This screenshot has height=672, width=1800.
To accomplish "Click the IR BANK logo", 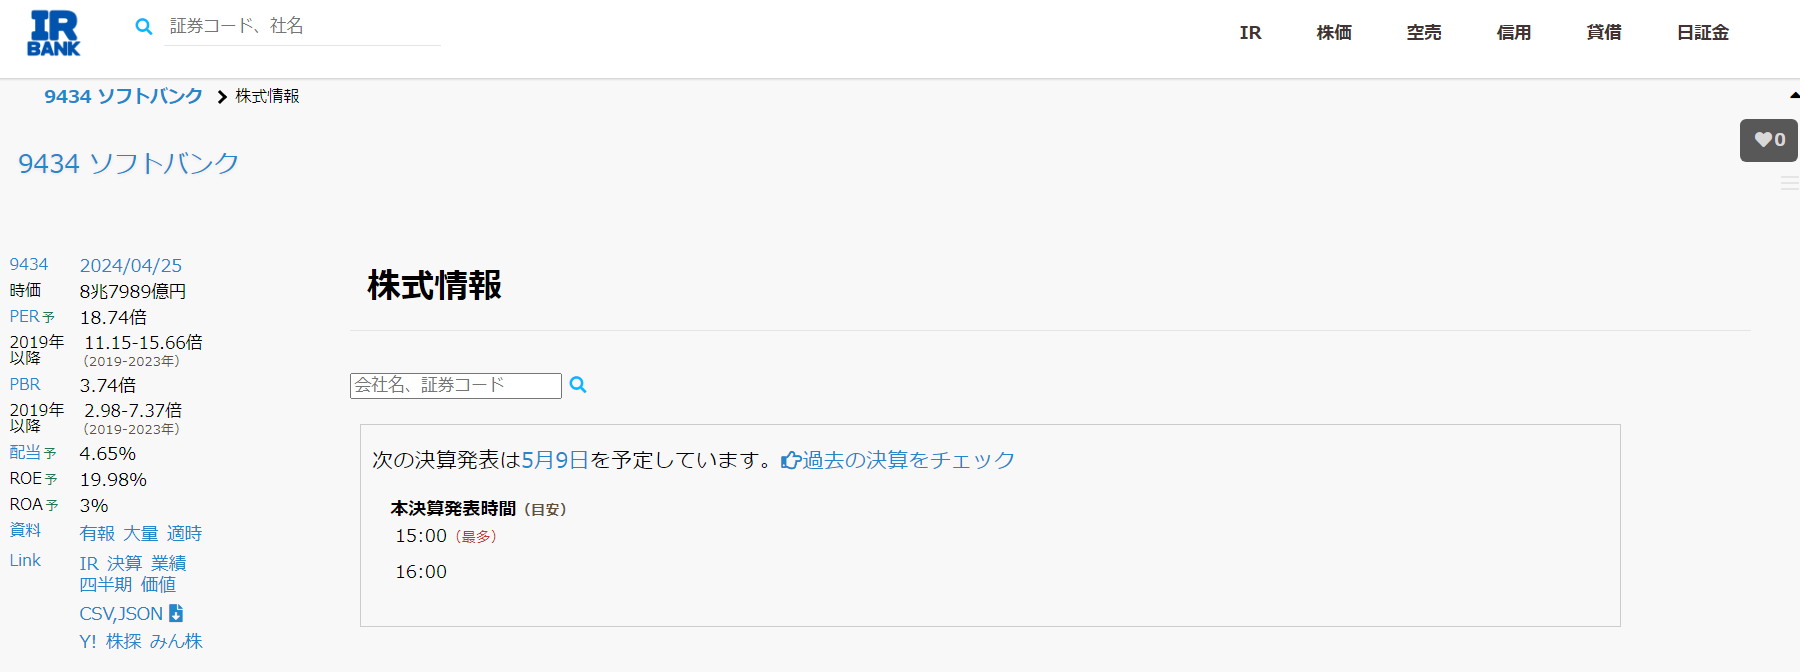I will pyautogui.click(x=54, y=33).
